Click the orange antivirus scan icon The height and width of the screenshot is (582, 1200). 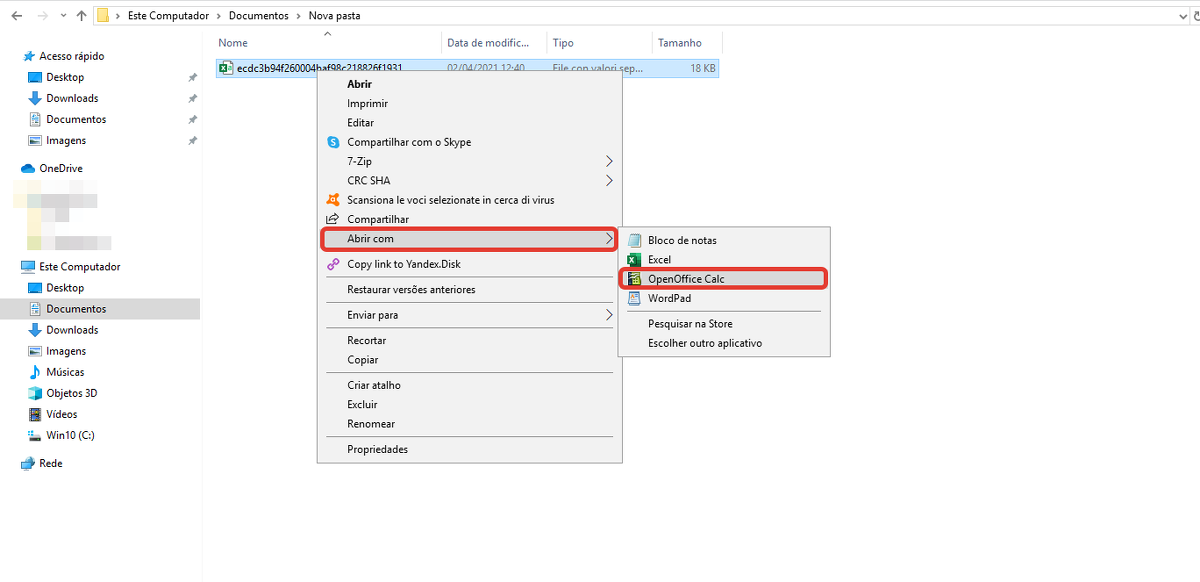coord(334,200)
